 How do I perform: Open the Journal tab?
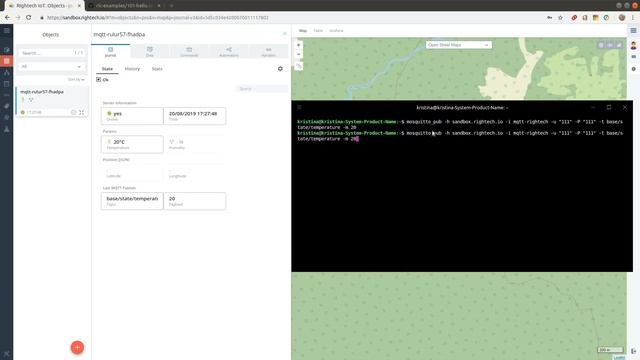tap(111, 52)
